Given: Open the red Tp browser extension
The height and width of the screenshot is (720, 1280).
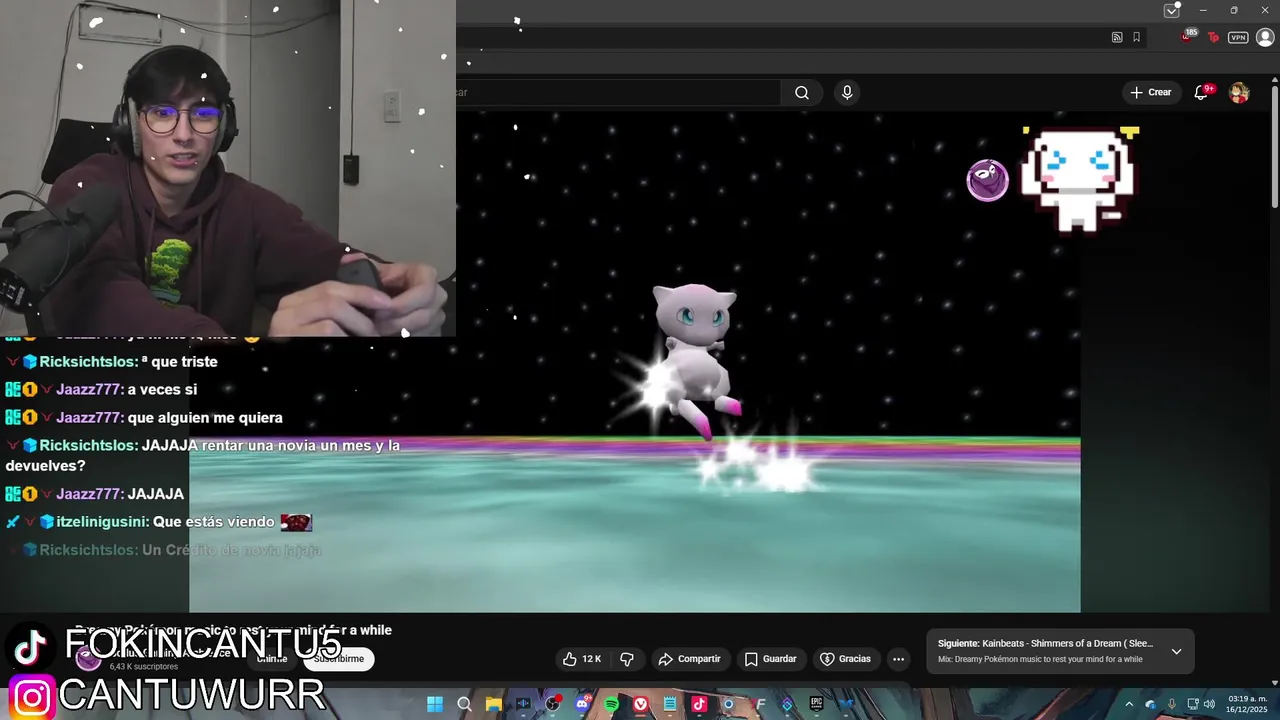Looking at the screenshot, I should [x=1213, y=37].
